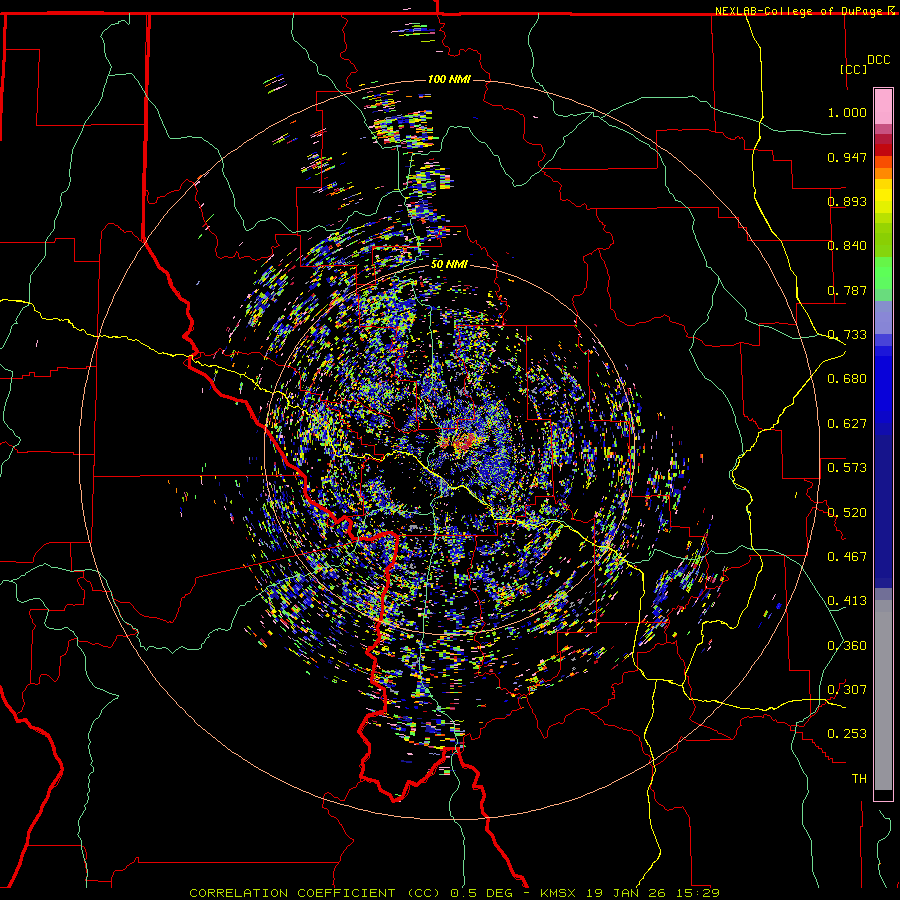
Task: Click the NEXLAB-College of DuPage credit
Action: click(x=799, y=11)
